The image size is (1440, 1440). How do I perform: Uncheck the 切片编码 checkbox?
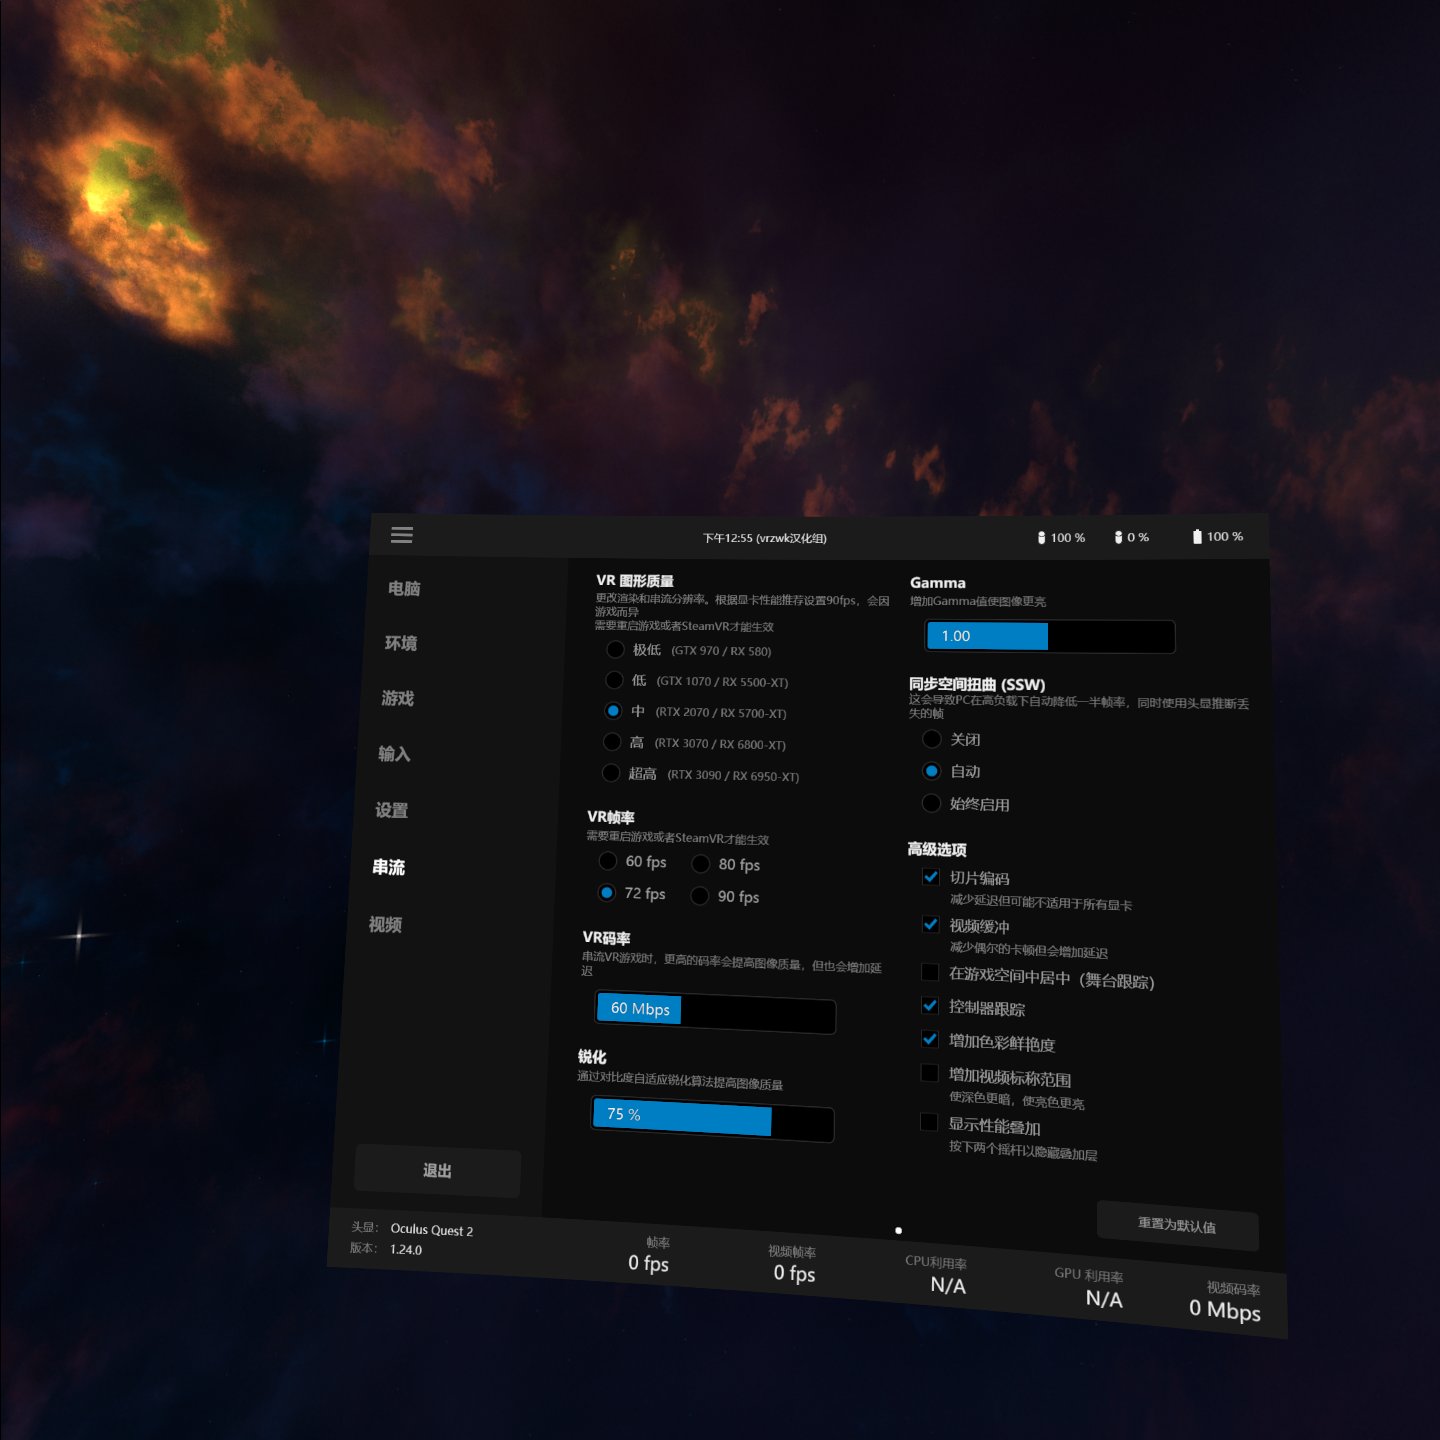point(931,877)
